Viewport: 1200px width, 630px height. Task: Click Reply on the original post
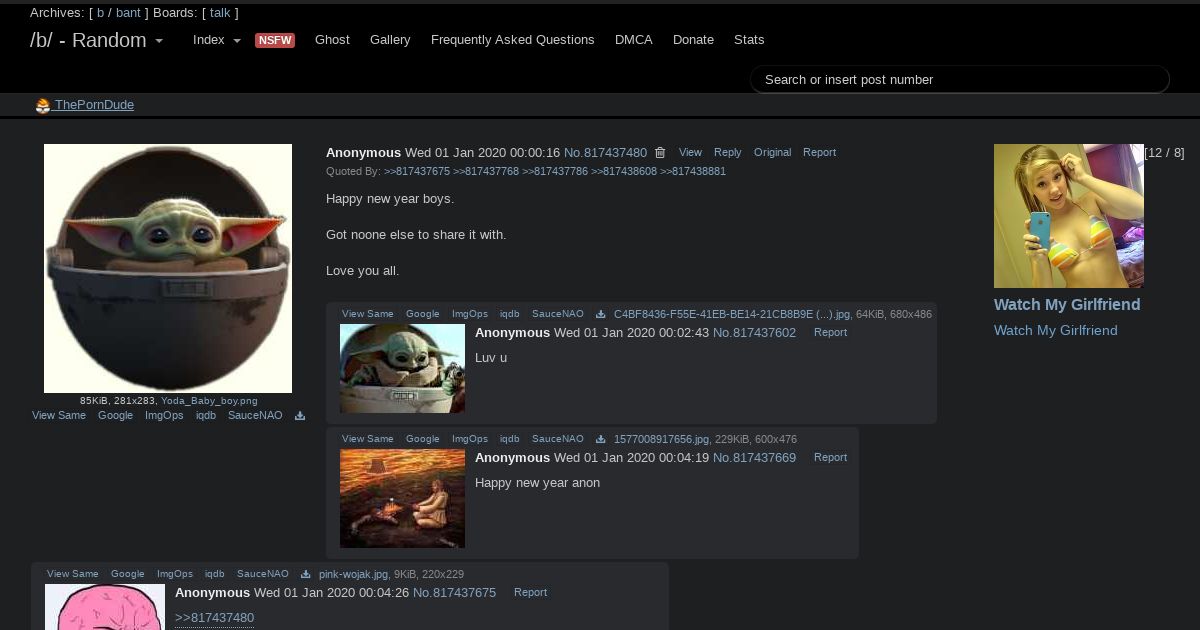727,153
